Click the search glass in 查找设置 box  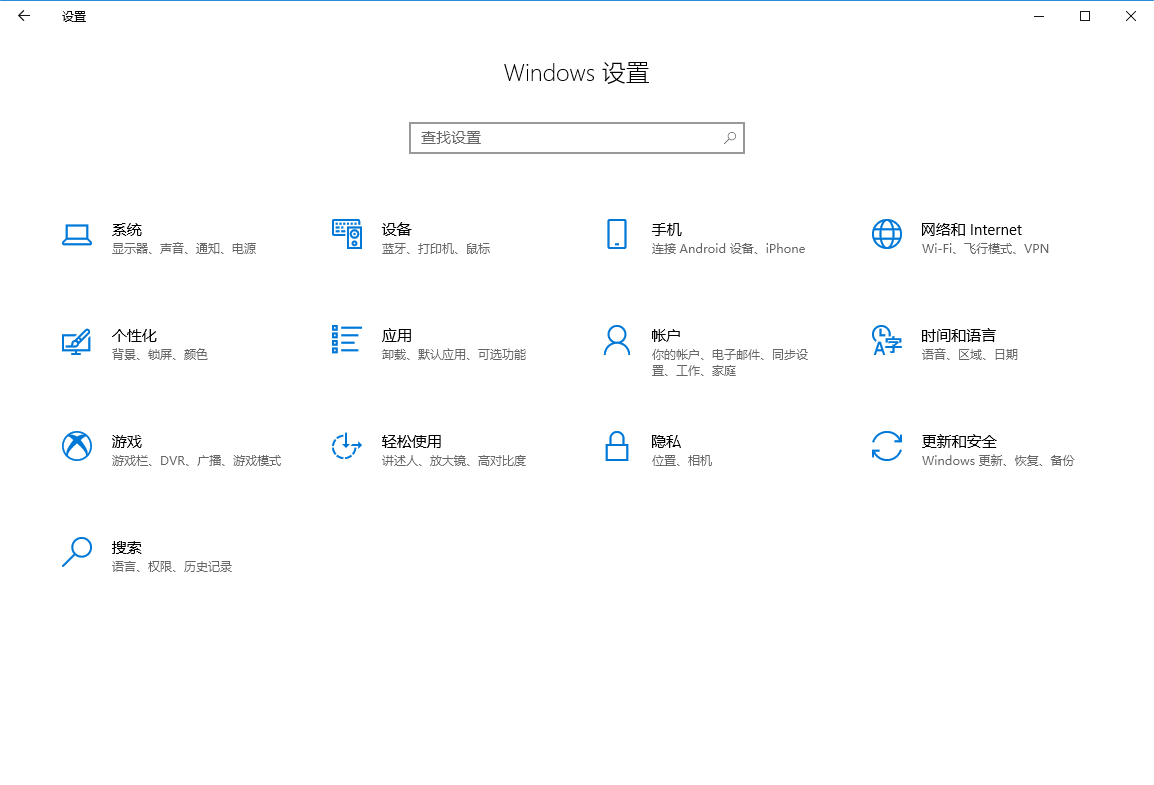point(730,138)
